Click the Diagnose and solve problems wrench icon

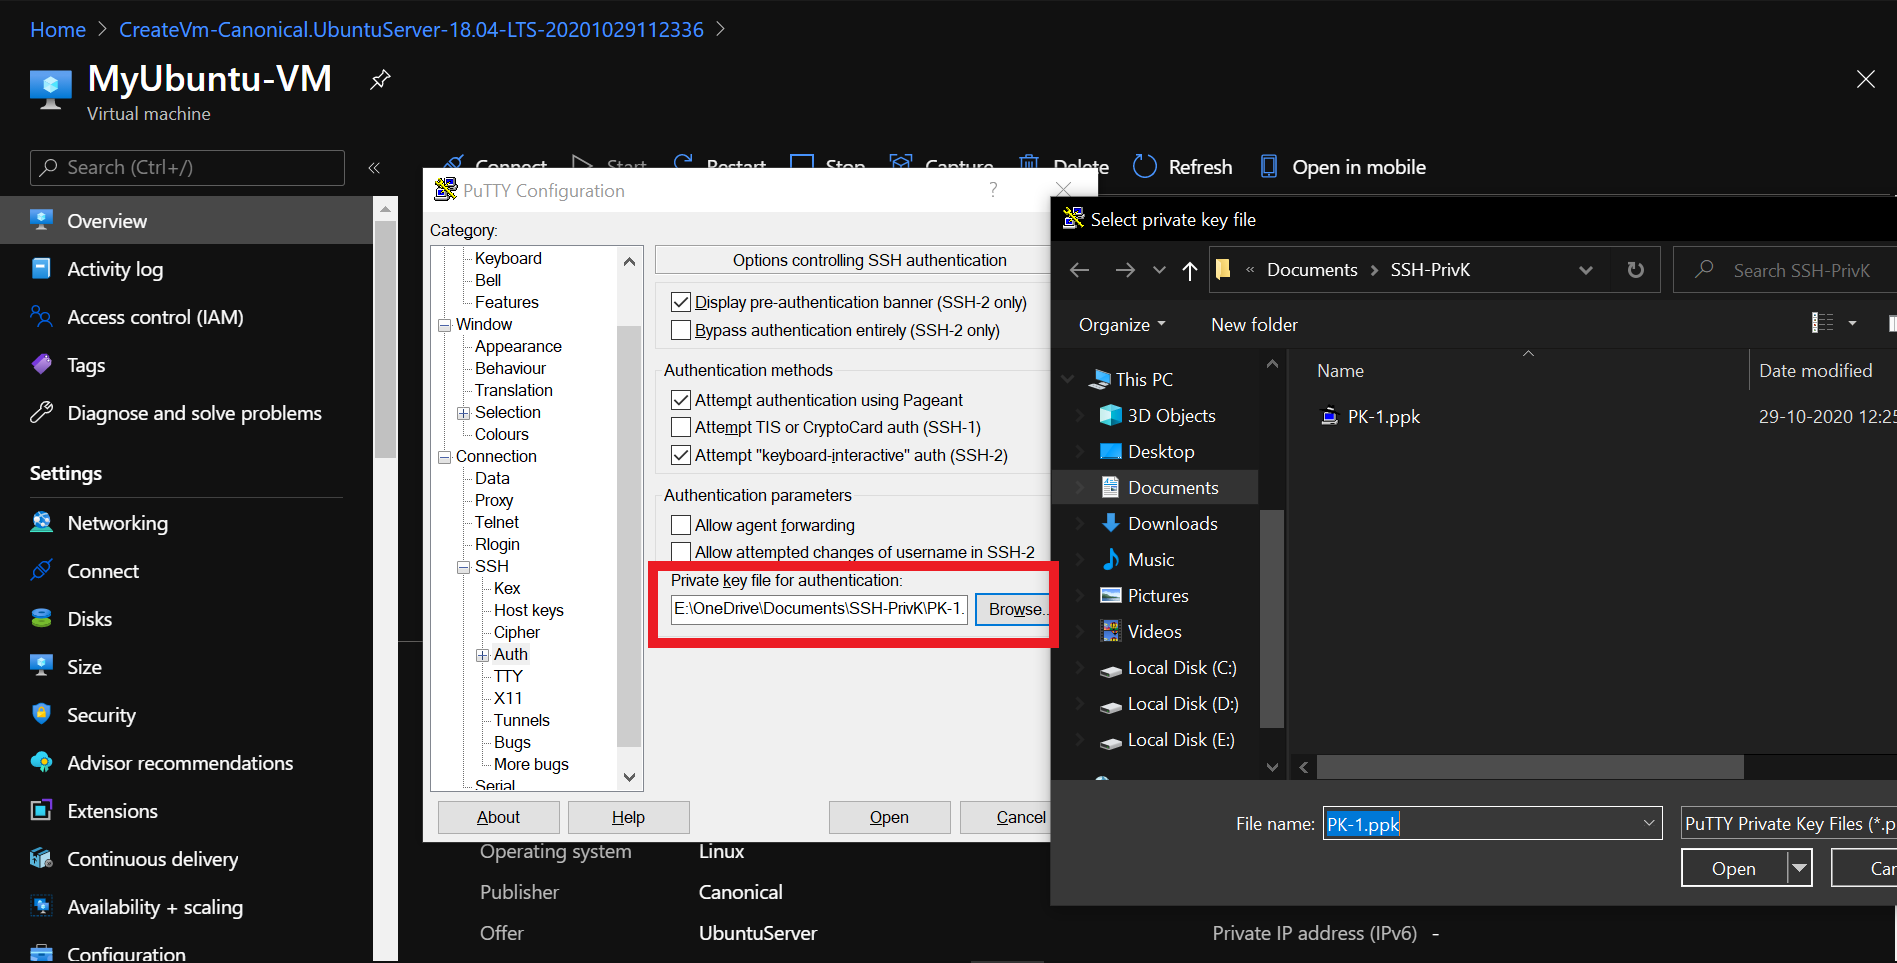tap(41, 412)
